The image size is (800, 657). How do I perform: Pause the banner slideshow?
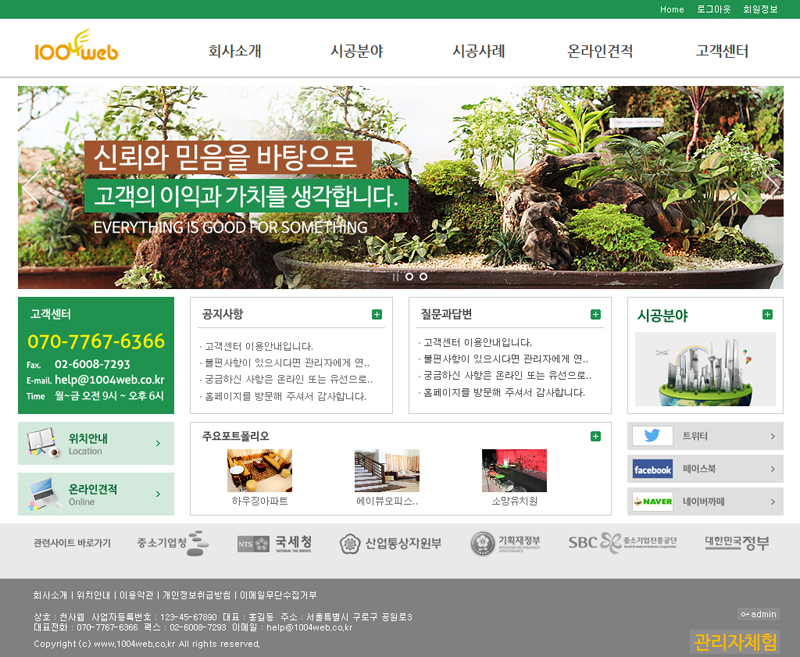395,276
